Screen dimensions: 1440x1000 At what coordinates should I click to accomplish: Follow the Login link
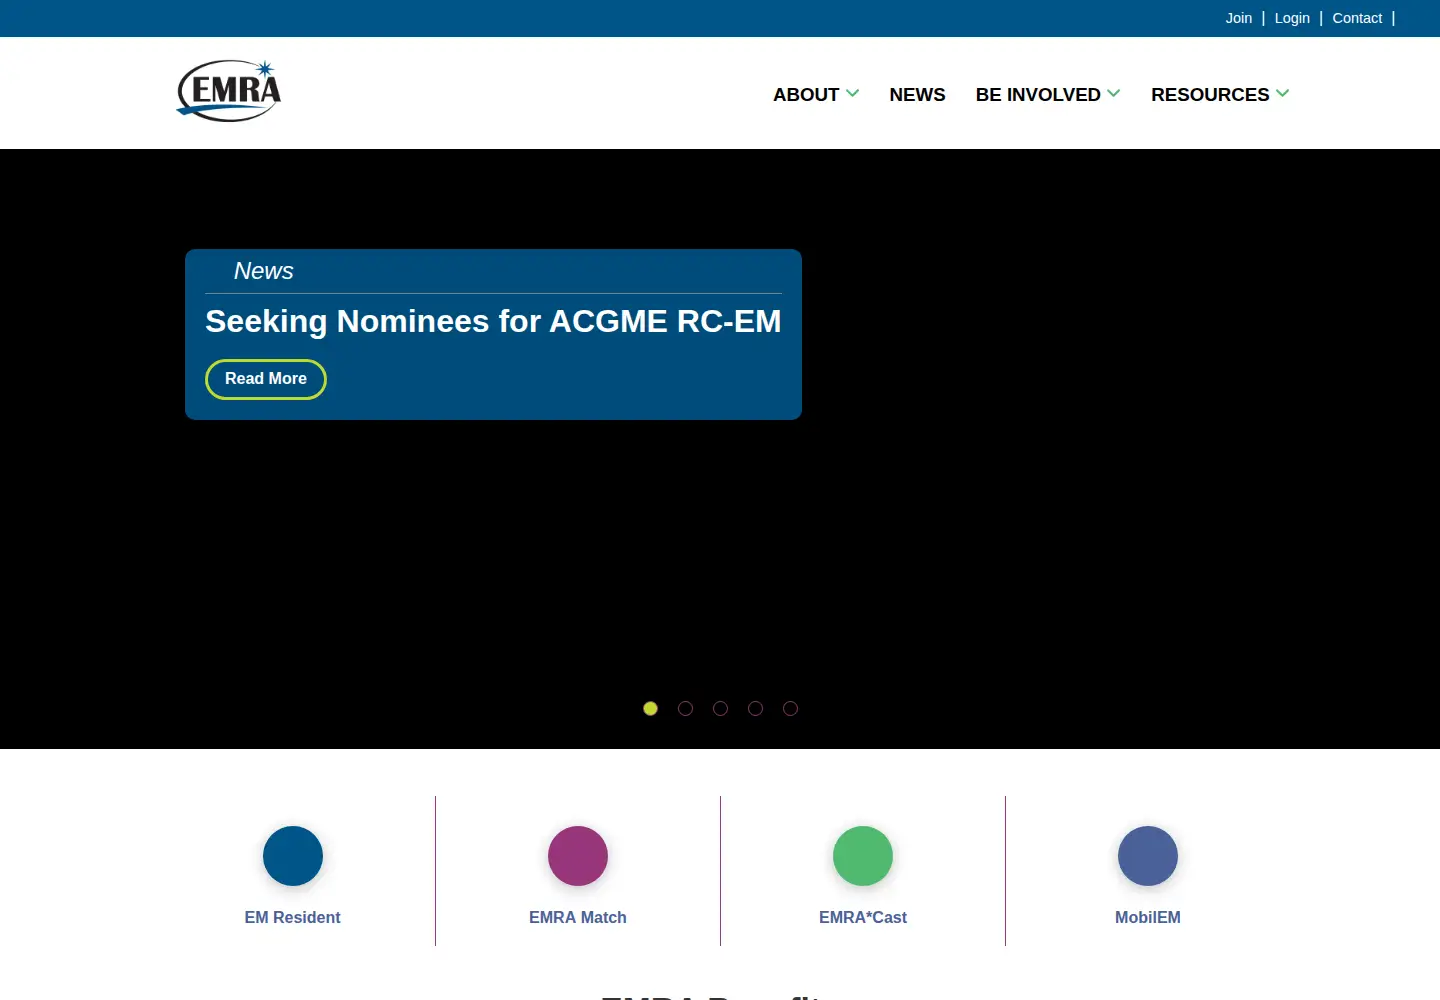[1292, 18]
